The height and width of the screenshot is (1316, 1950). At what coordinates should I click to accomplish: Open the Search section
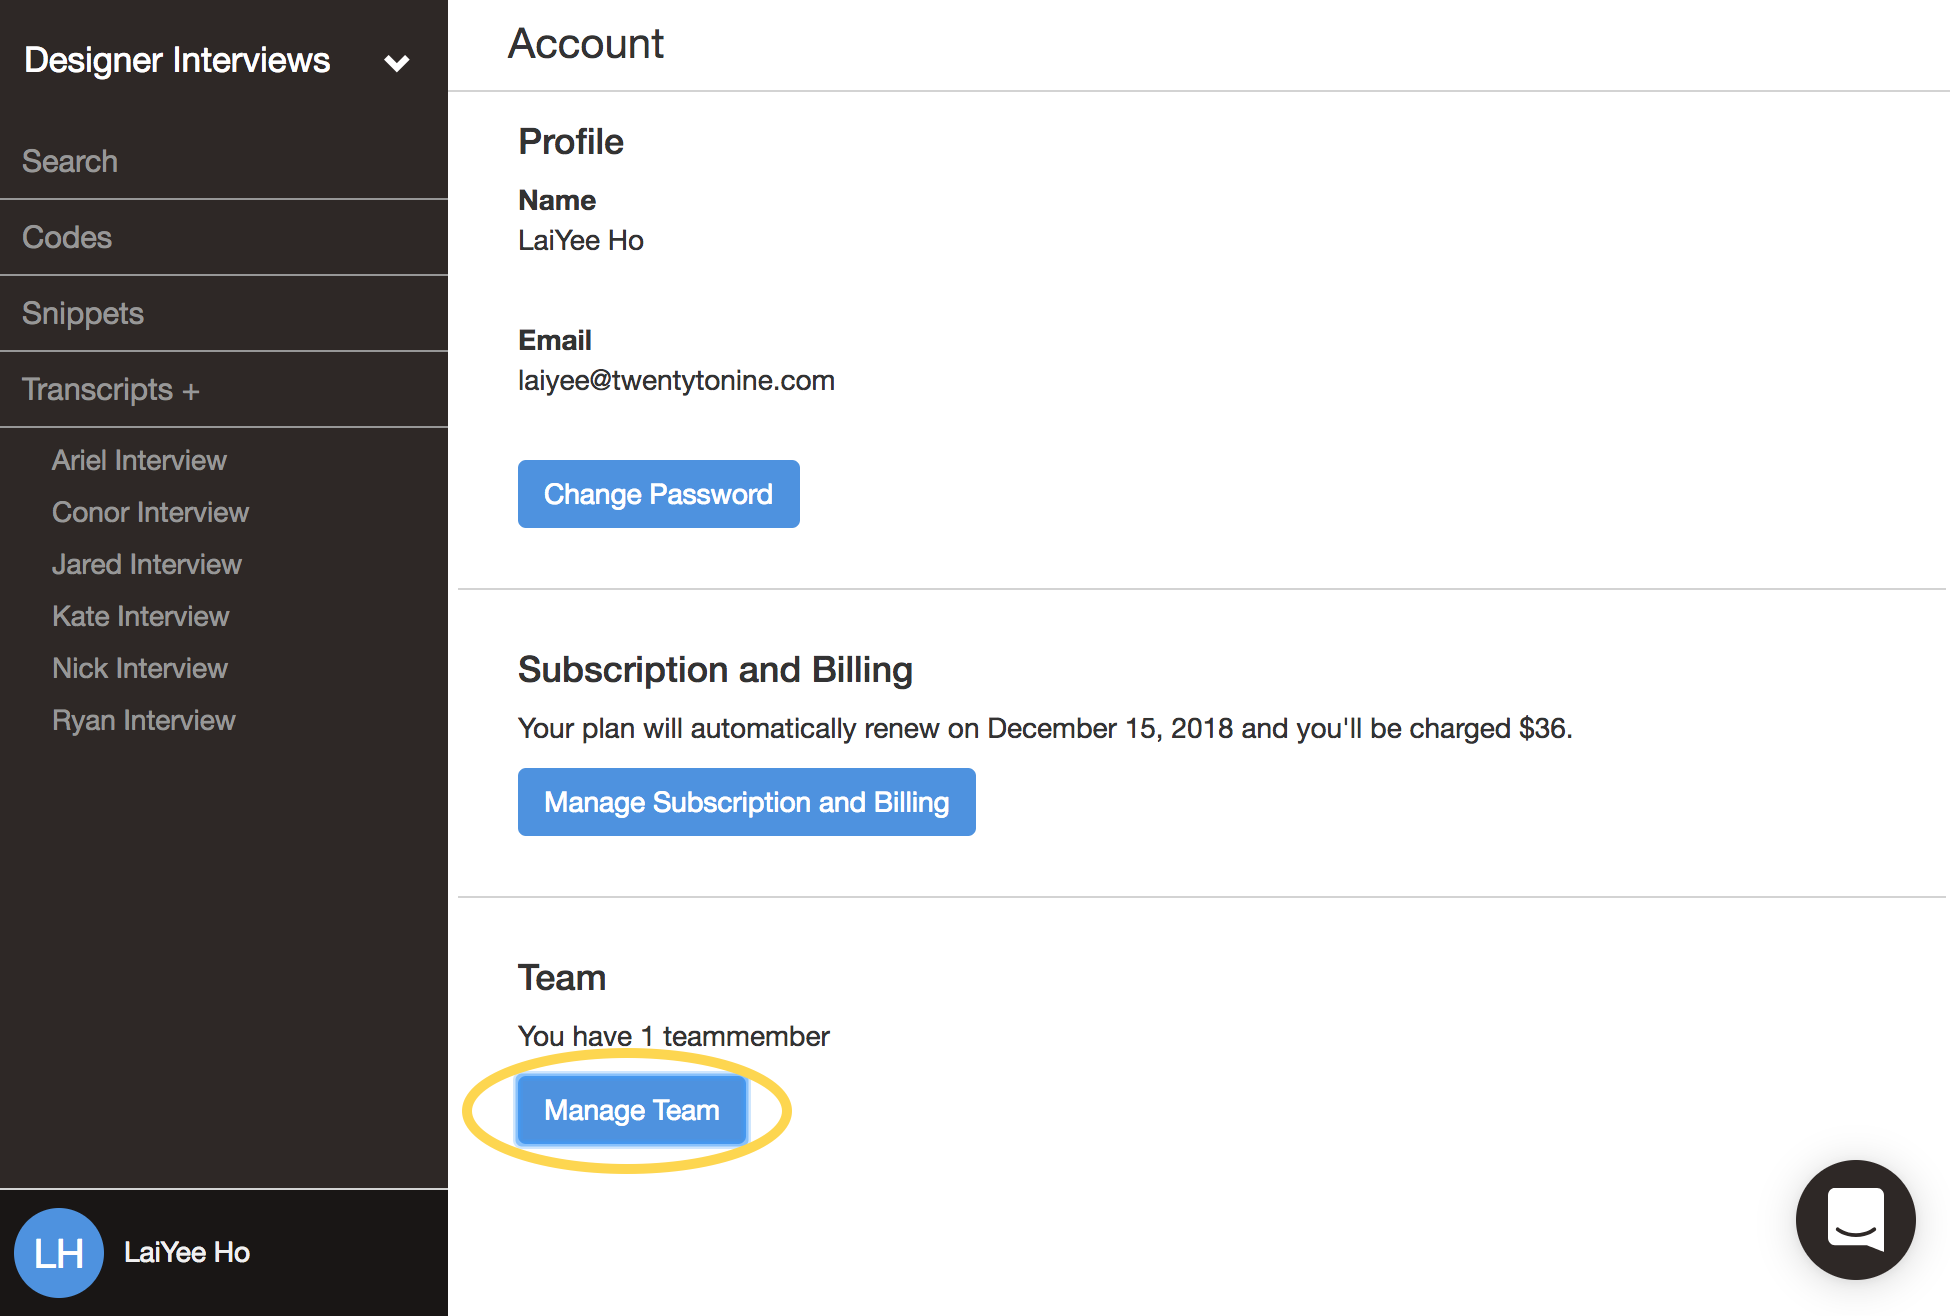(x=69, y=161)
